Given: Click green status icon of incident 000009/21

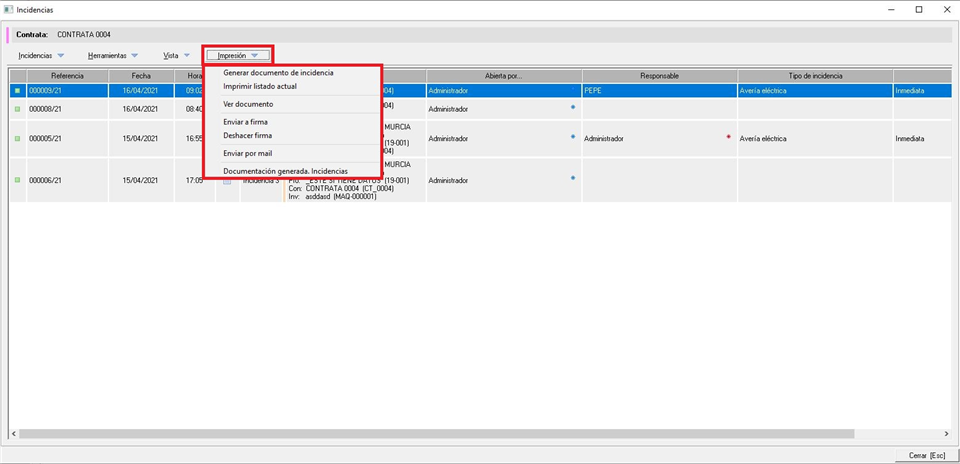Looking at the screenshot, I should pos(17,91).
